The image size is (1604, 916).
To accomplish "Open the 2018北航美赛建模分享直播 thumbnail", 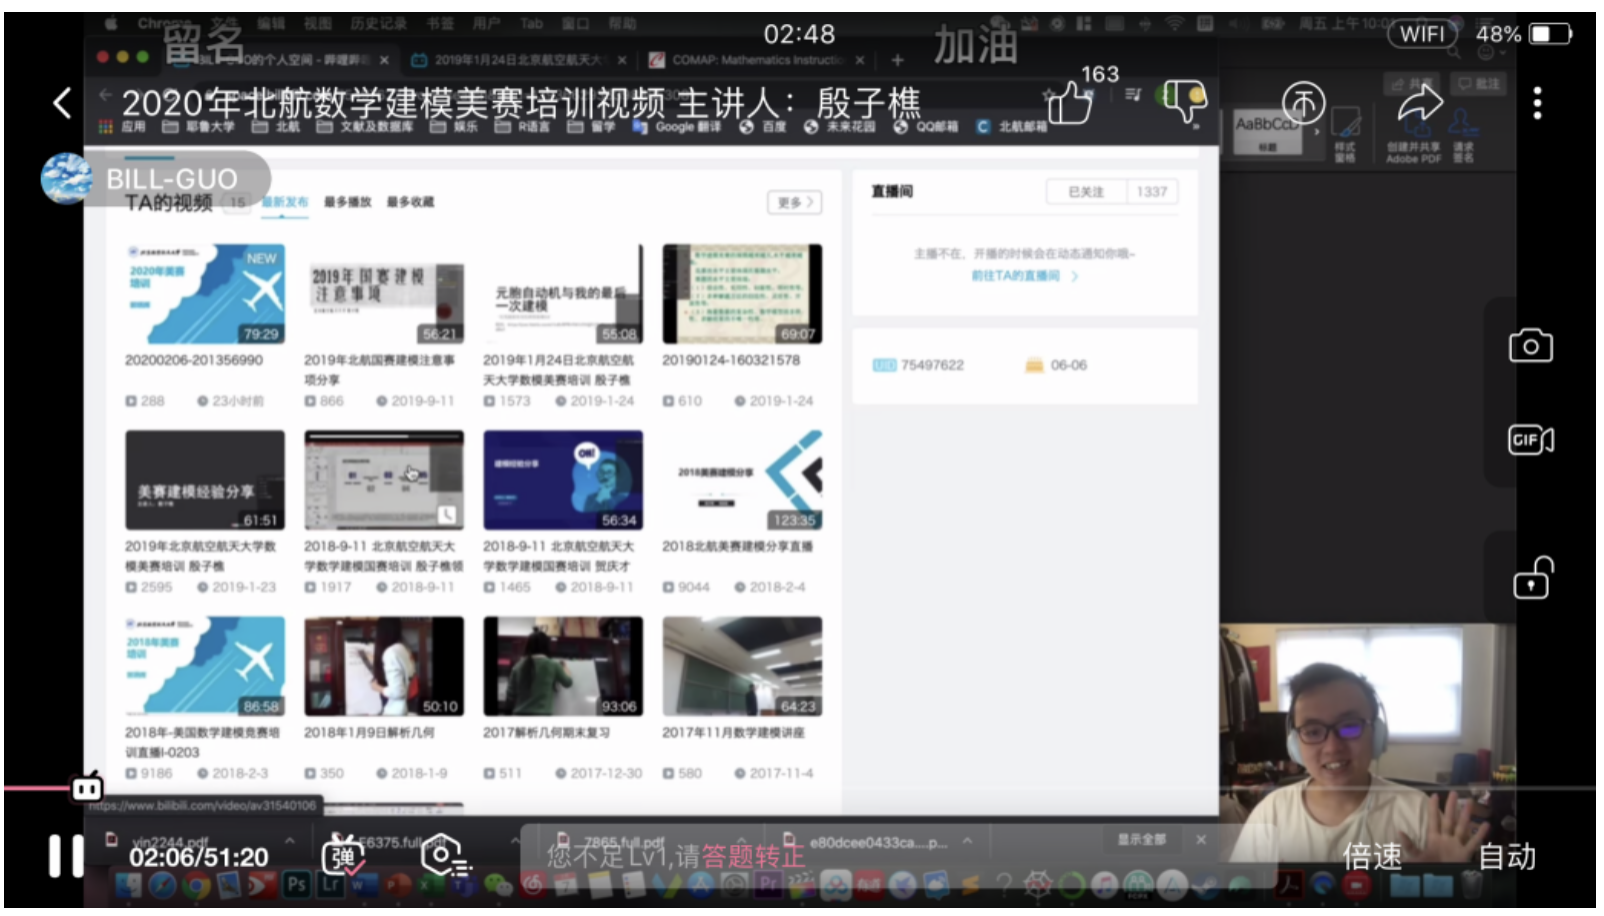I will [742, 480].
